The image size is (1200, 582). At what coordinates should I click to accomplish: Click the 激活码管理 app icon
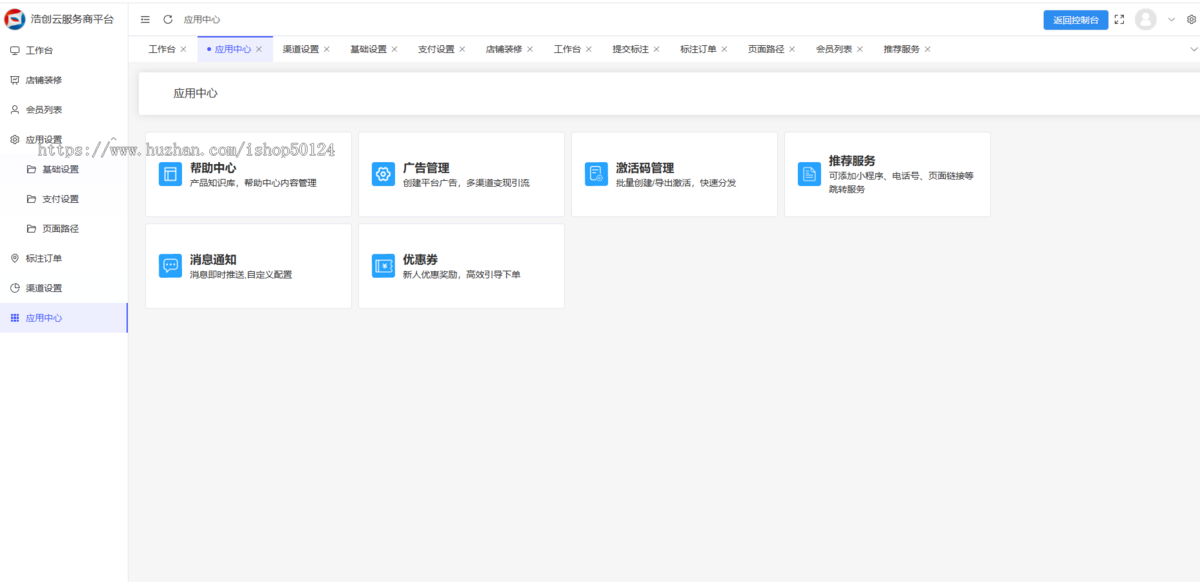(x=596, y=173)
